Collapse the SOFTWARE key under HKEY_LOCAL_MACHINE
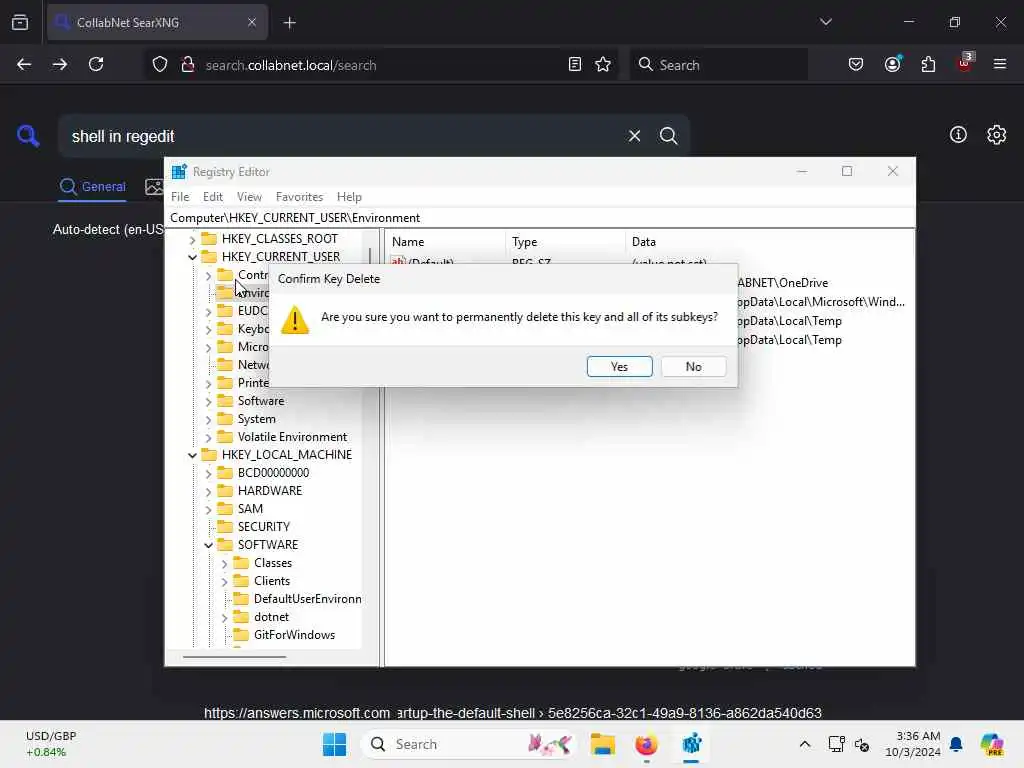Screen dimensions: 1024x768 208,545
